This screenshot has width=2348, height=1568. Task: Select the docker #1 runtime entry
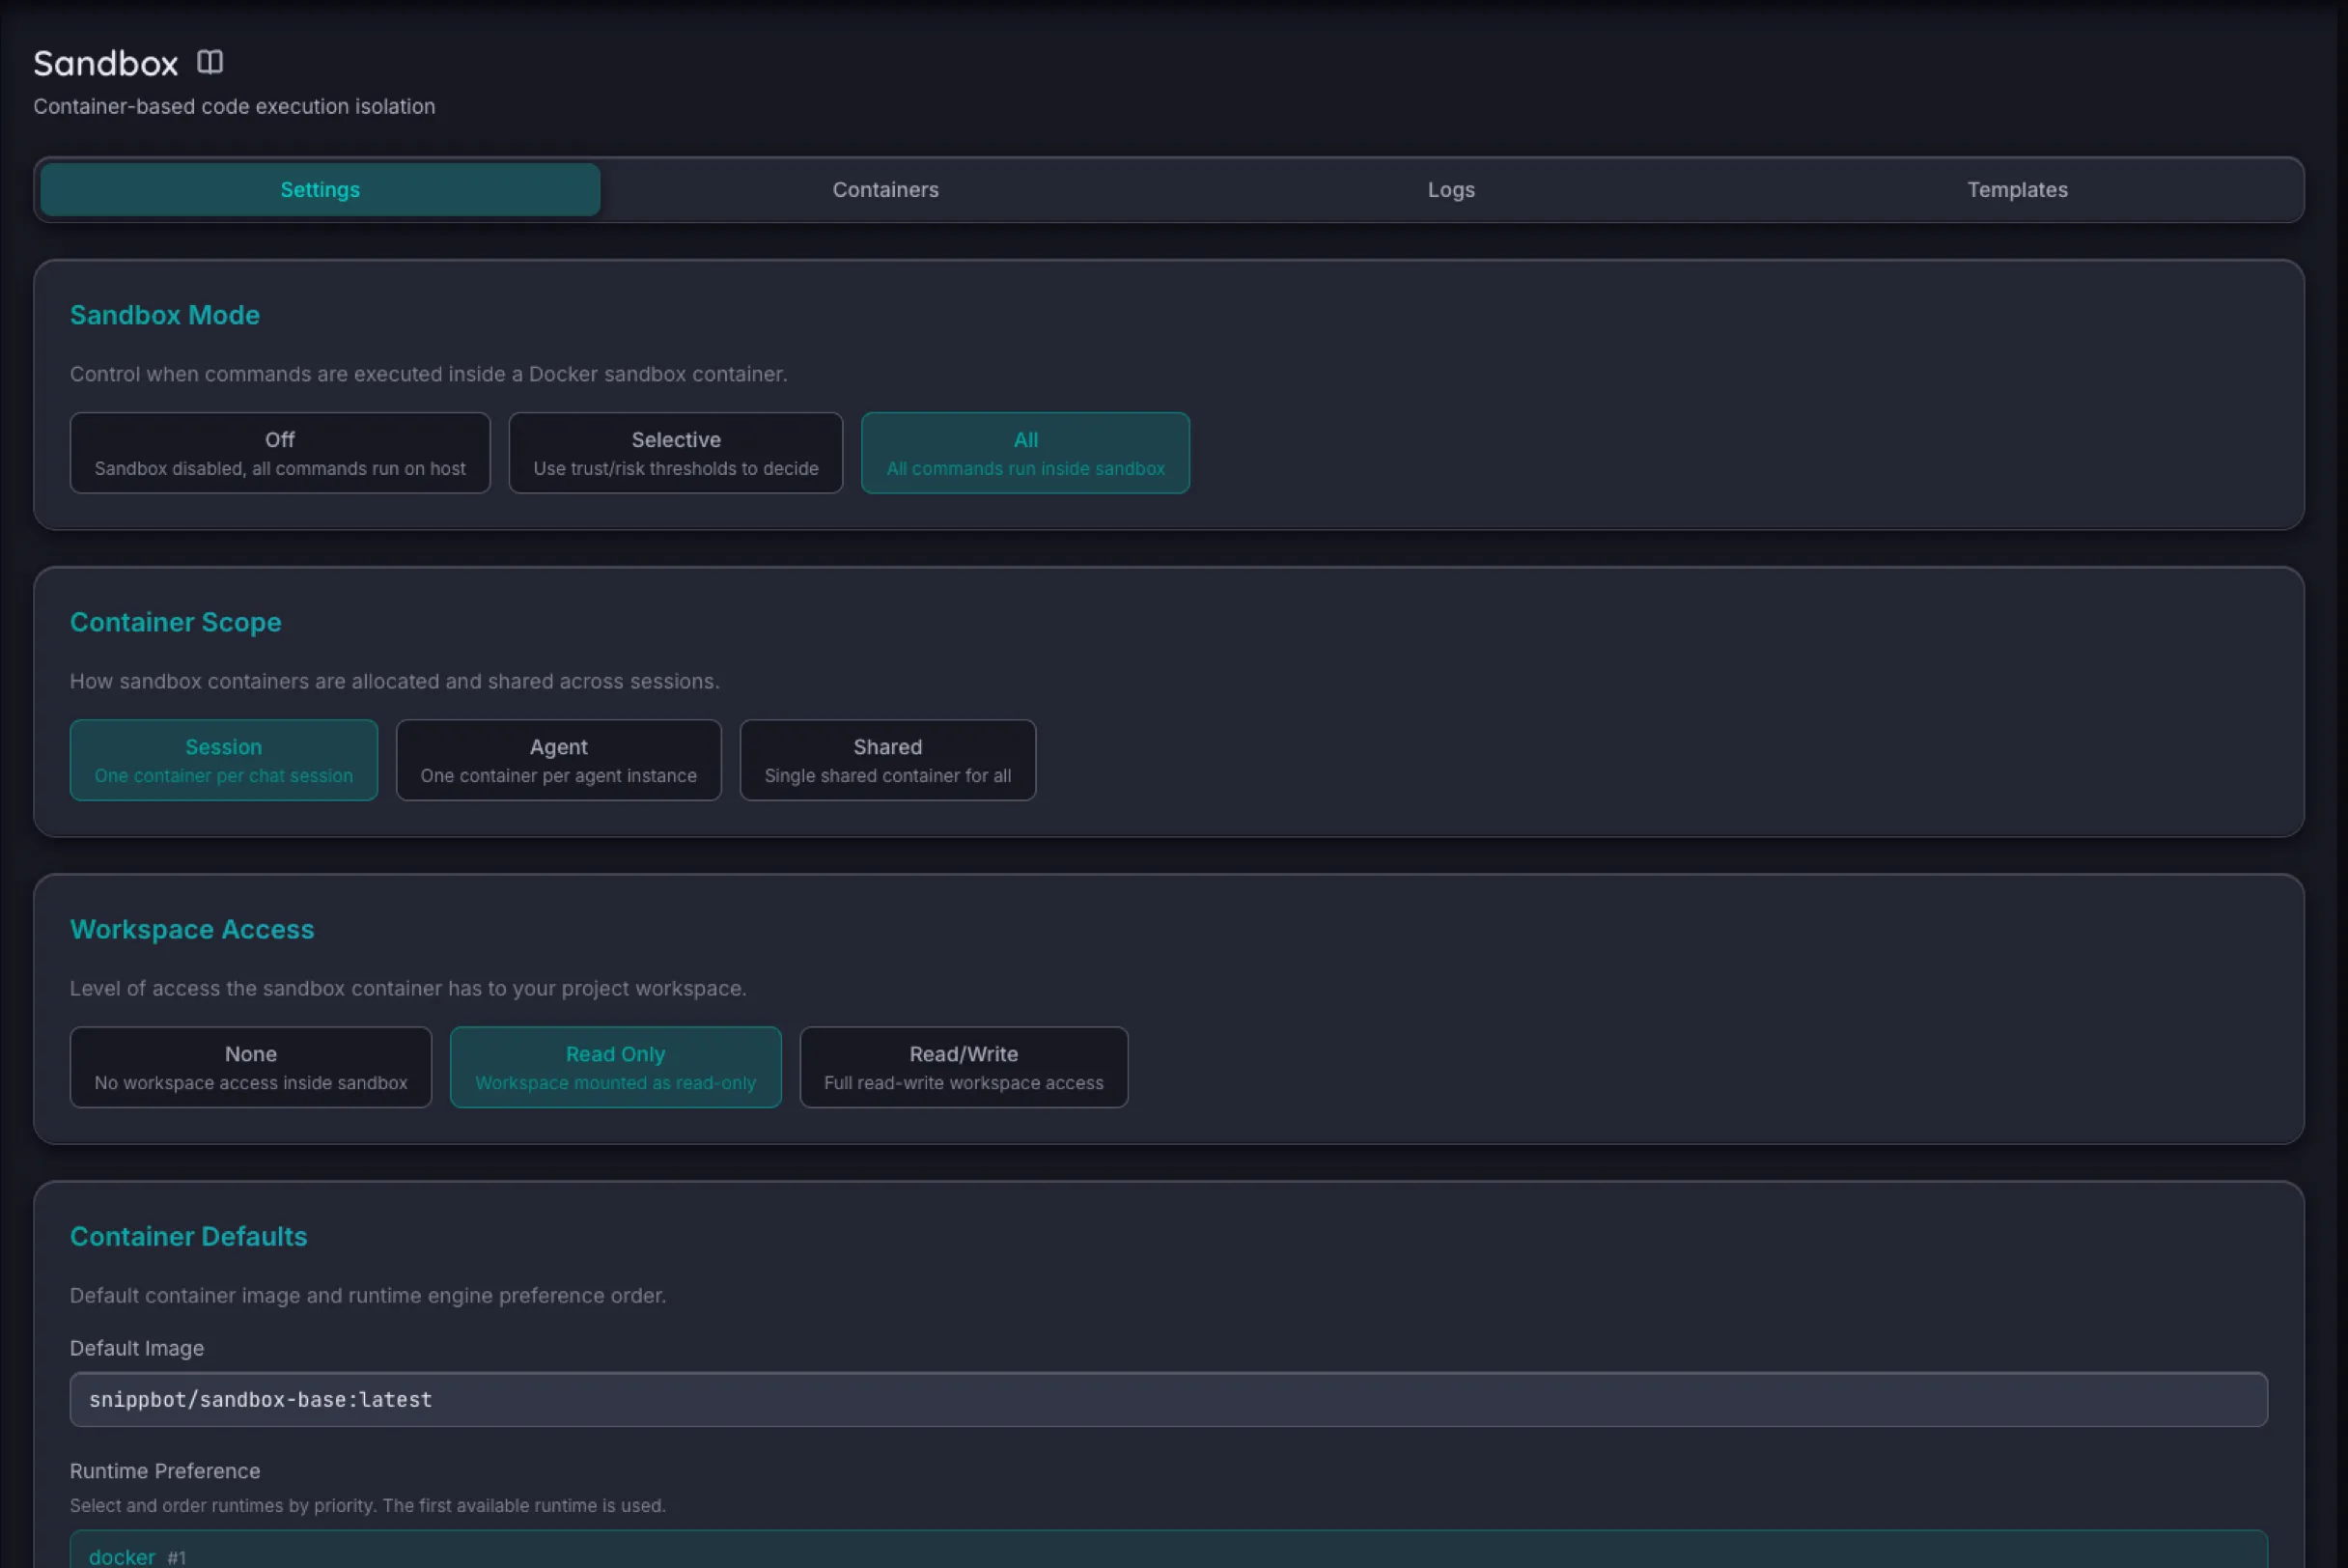pyautogui.click(x=1168, y=1550)
